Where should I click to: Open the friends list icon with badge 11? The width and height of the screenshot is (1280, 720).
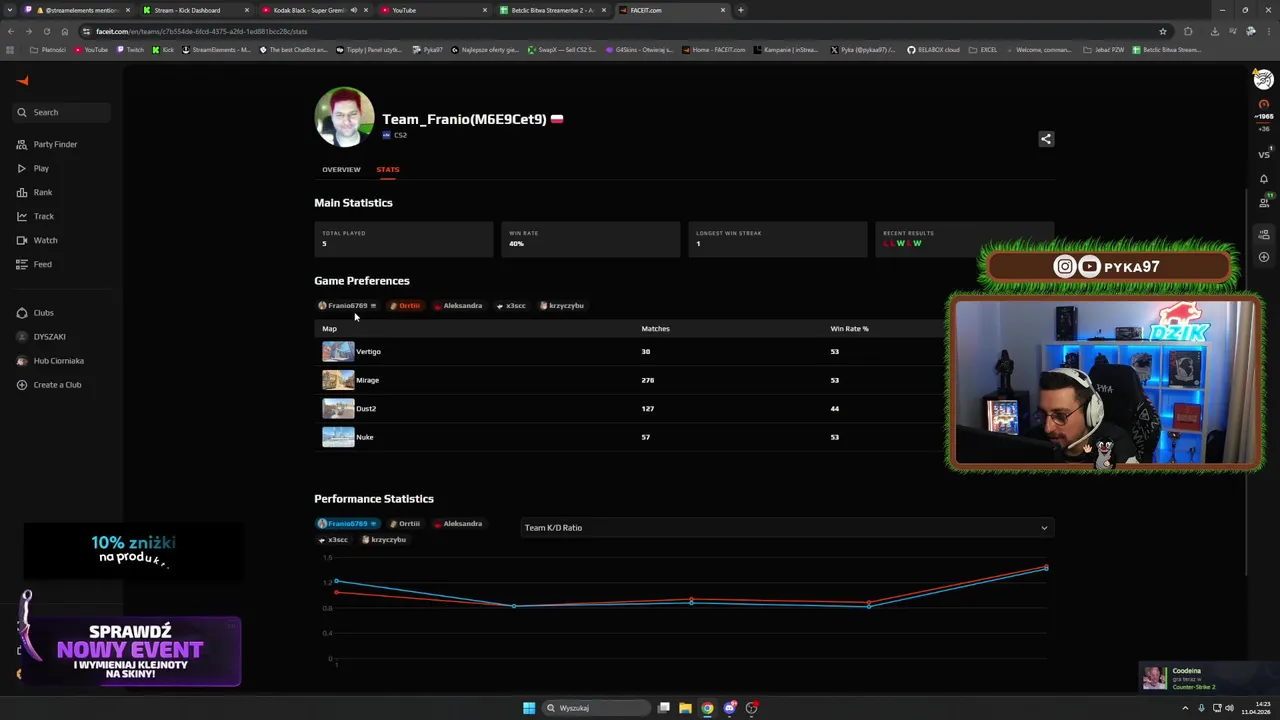[x=1264, y=202]
